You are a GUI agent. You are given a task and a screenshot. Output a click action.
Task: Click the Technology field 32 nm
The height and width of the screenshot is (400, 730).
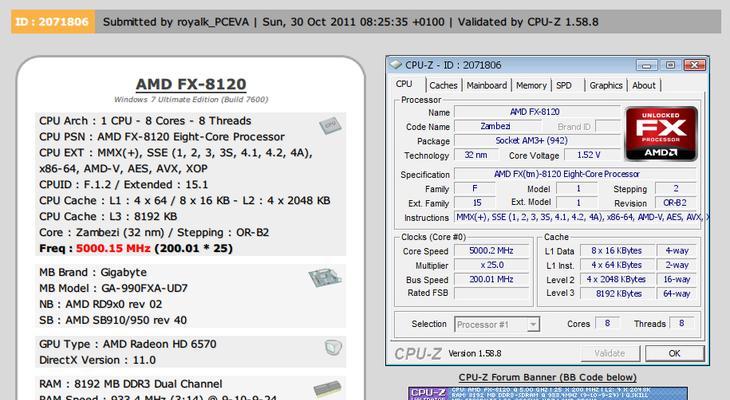coord(476,155)
